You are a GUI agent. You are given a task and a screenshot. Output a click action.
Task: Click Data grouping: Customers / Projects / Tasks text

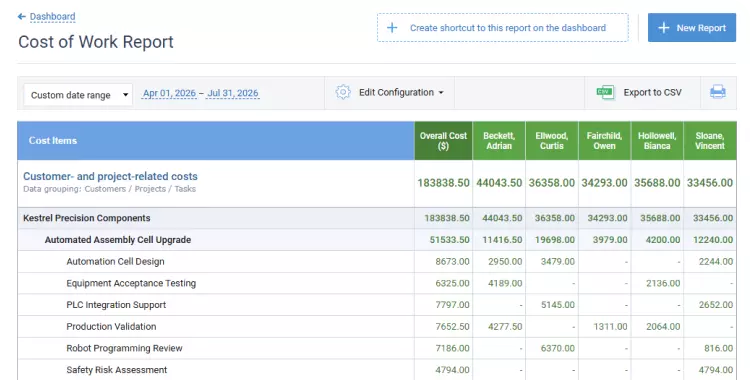[110, 189]
